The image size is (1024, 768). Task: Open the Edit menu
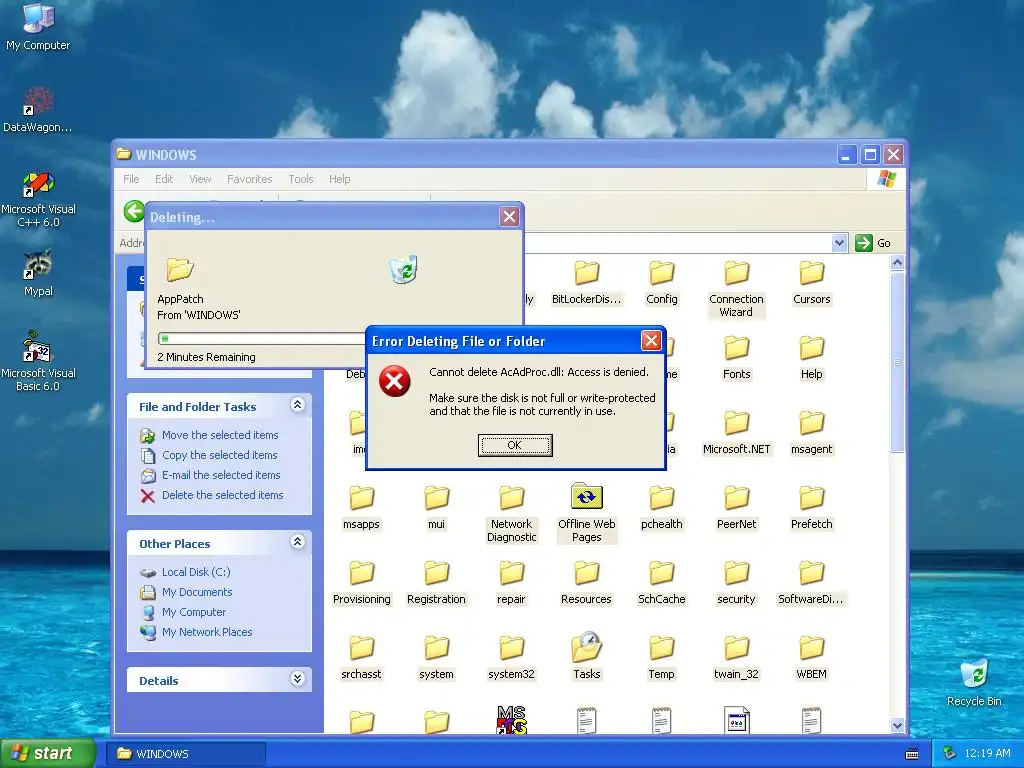click(x=164, y=179)
